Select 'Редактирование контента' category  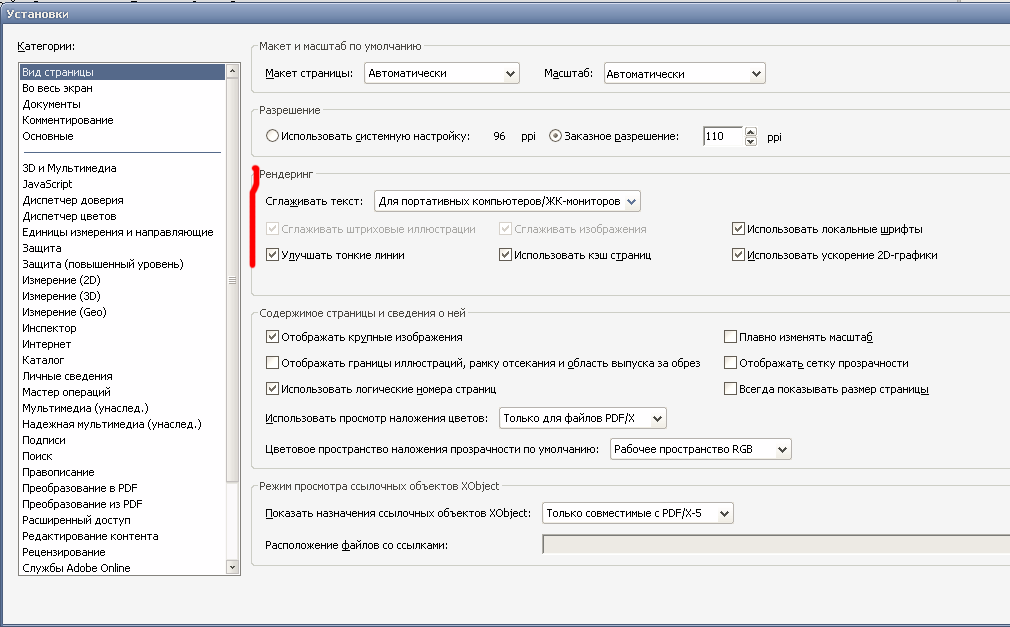(90, 536)
